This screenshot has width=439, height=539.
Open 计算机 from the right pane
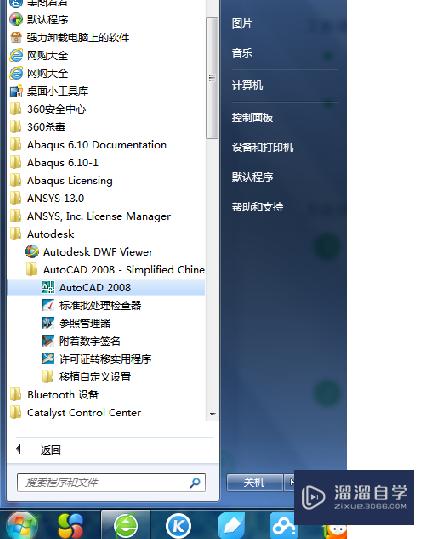(x=248, y=85)
